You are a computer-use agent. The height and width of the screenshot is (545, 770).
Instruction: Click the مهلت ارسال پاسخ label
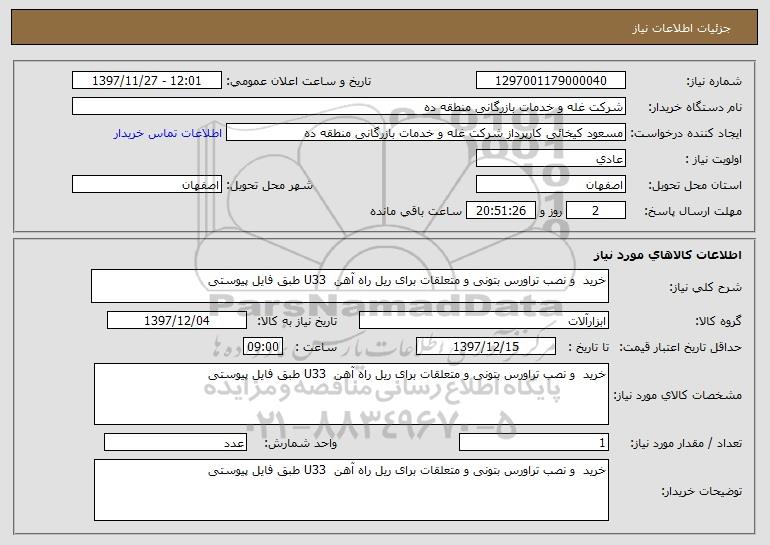click(x=692, y=211)
